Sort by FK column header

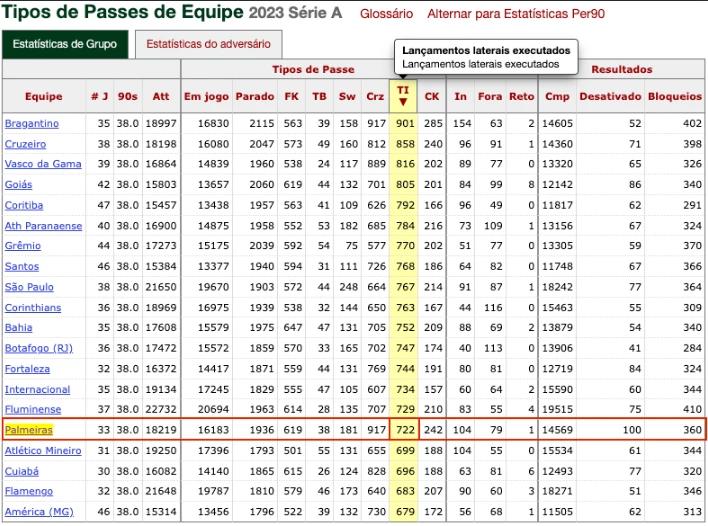[291, 97]
